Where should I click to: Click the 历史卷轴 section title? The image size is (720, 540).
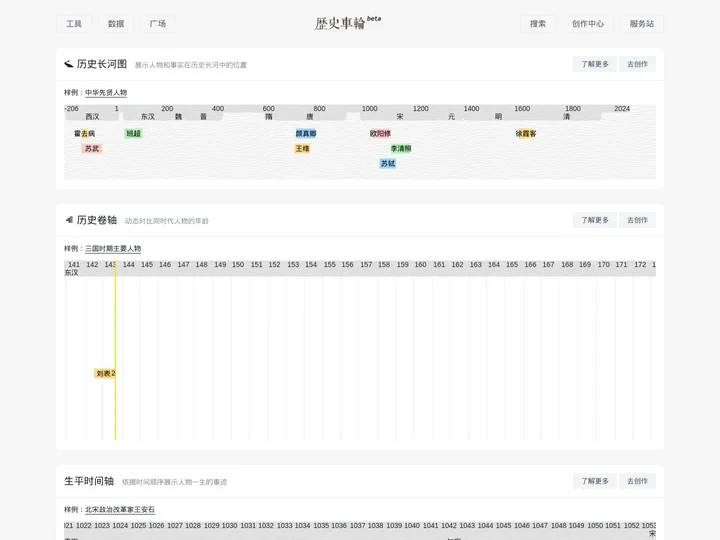click(x=96, y=220)
